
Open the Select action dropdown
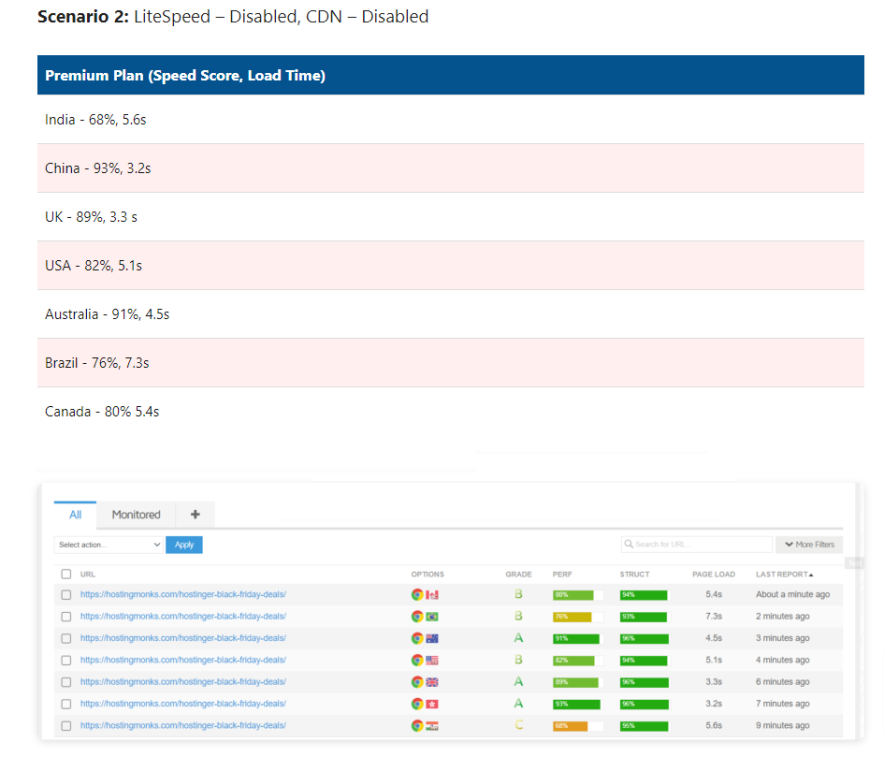pyautogui.click(x=107, y=544)
